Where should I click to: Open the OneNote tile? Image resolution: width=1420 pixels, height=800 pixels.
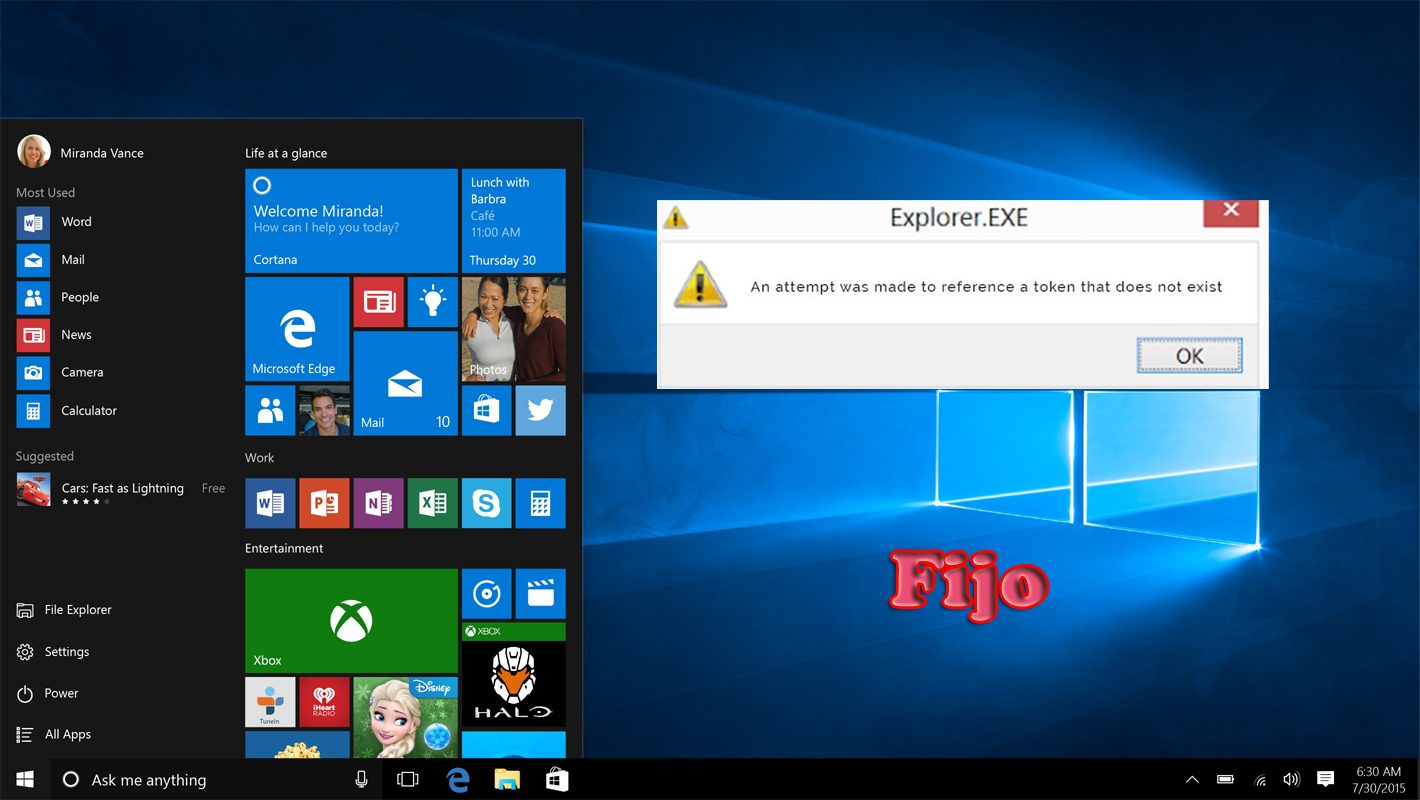click(x=378, y=503)
